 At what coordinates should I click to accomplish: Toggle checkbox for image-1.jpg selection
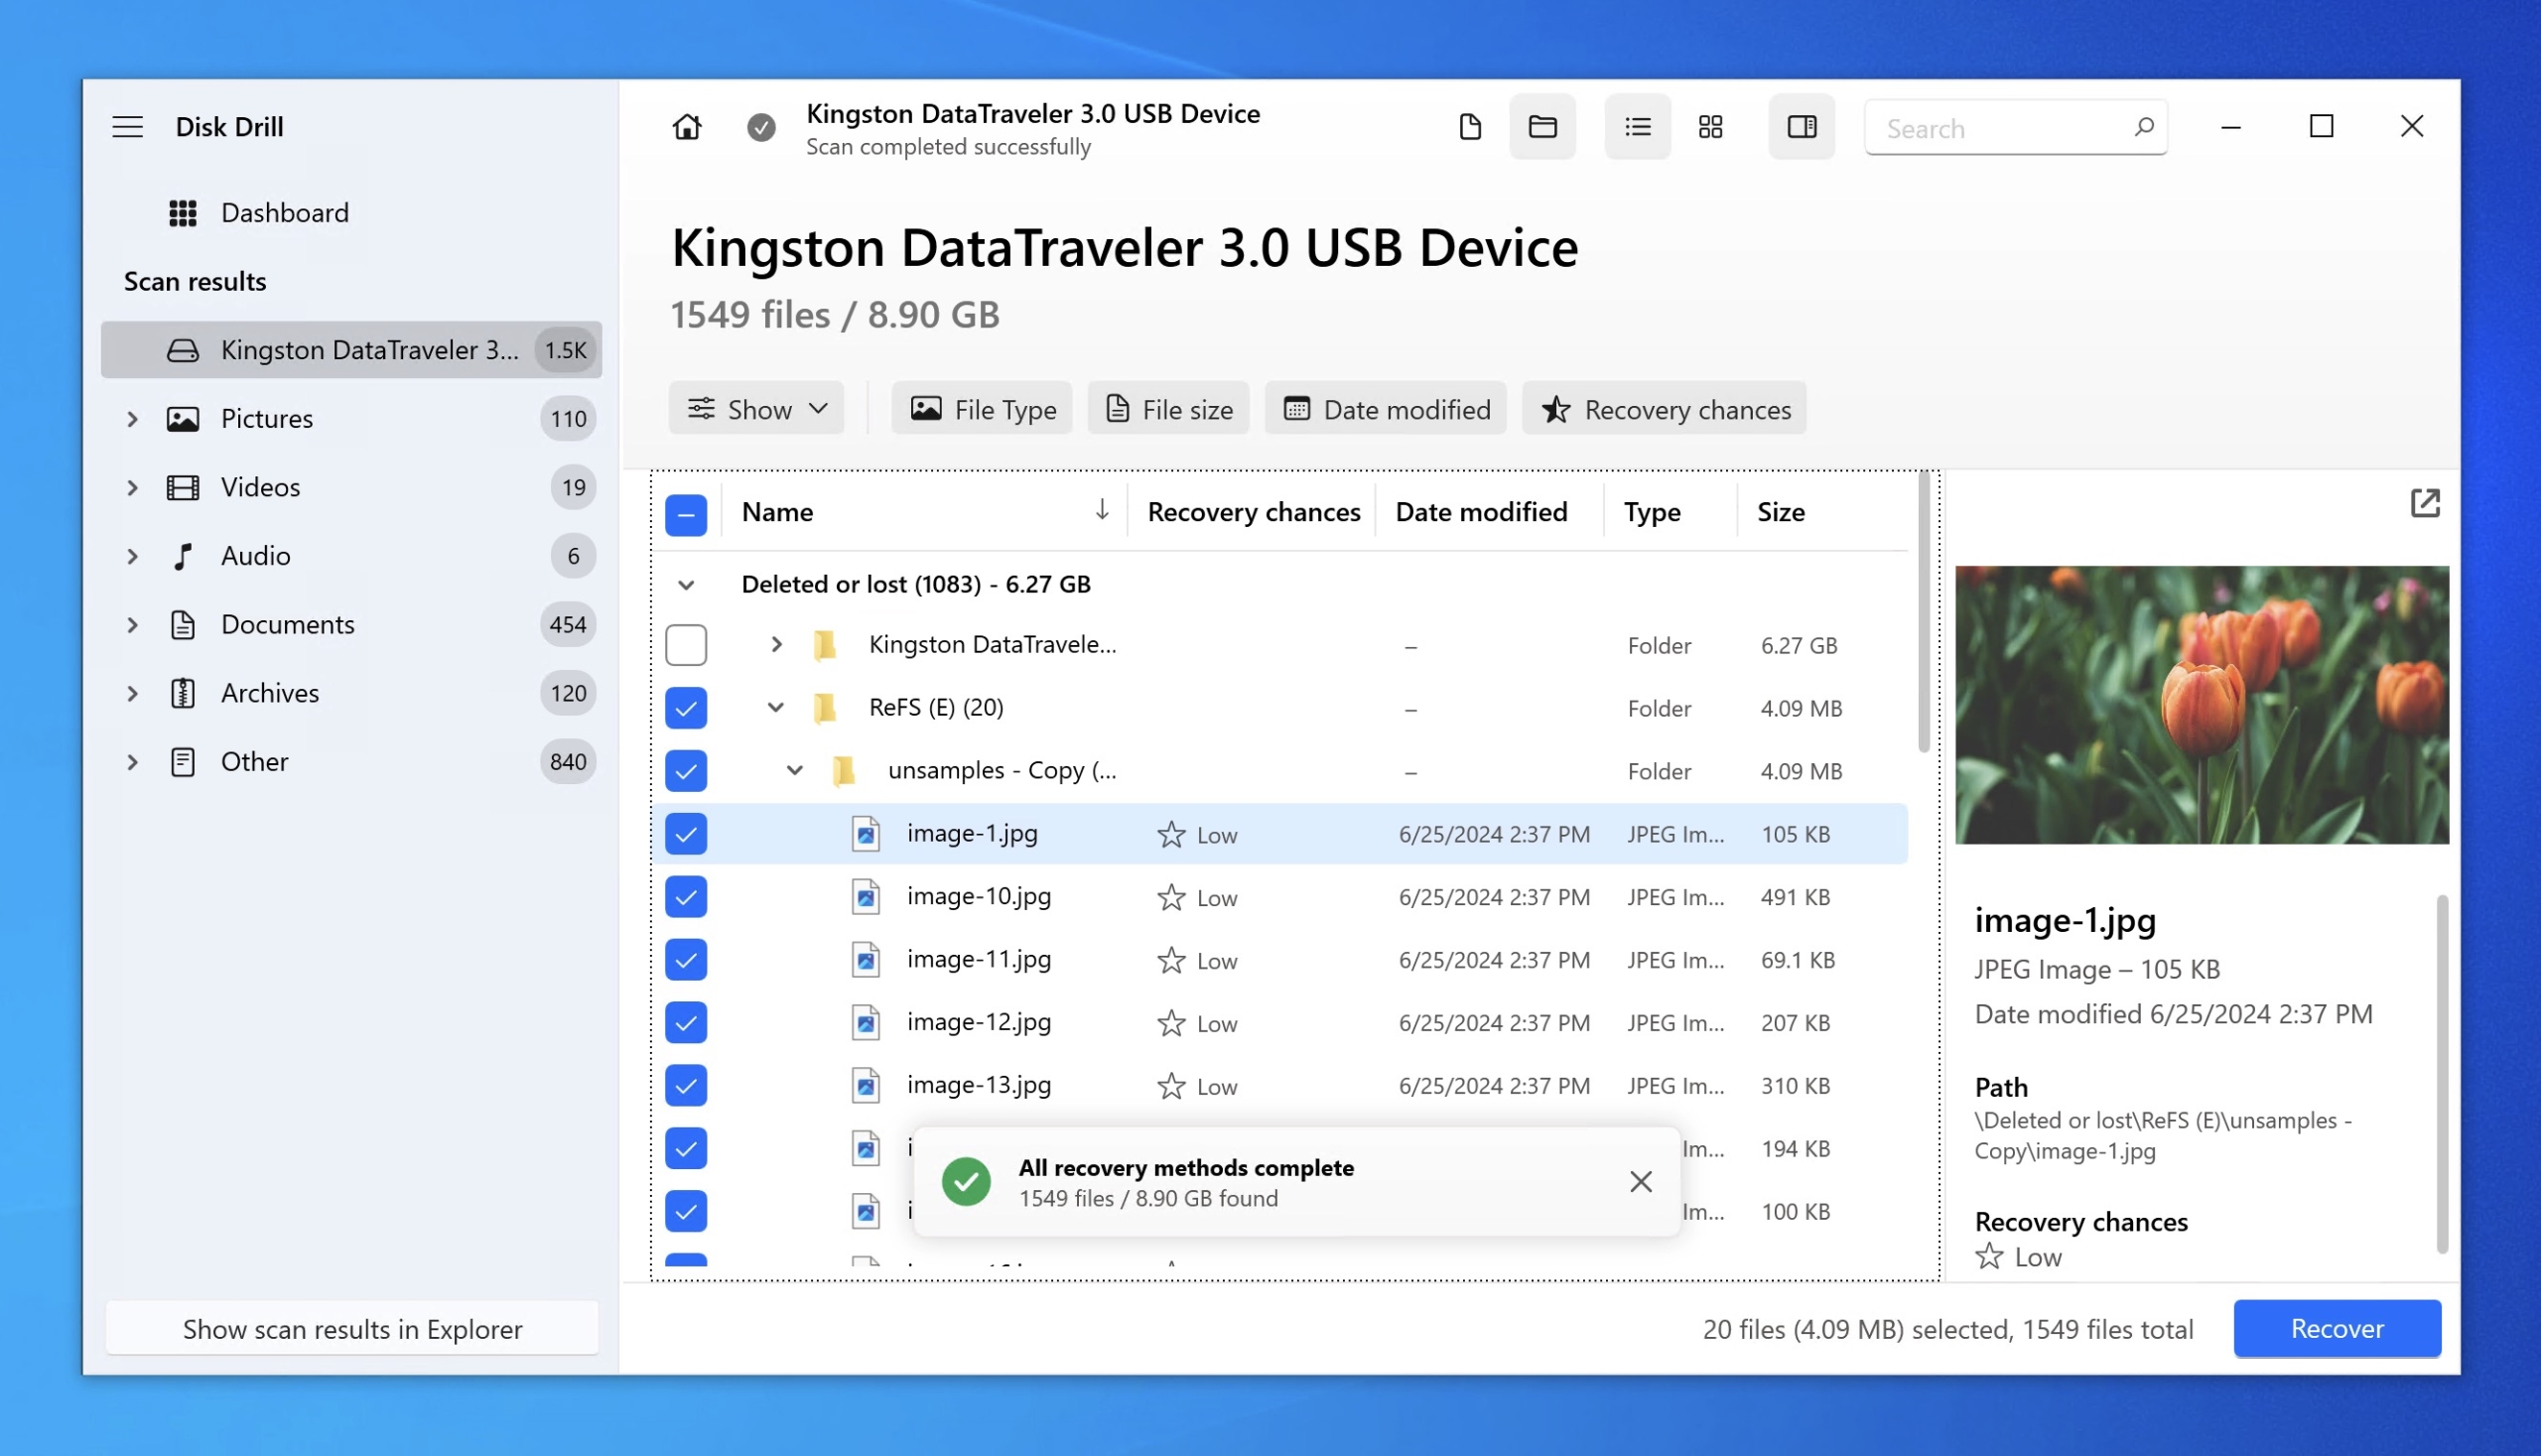pyautogui.click(x=686, y=833)
